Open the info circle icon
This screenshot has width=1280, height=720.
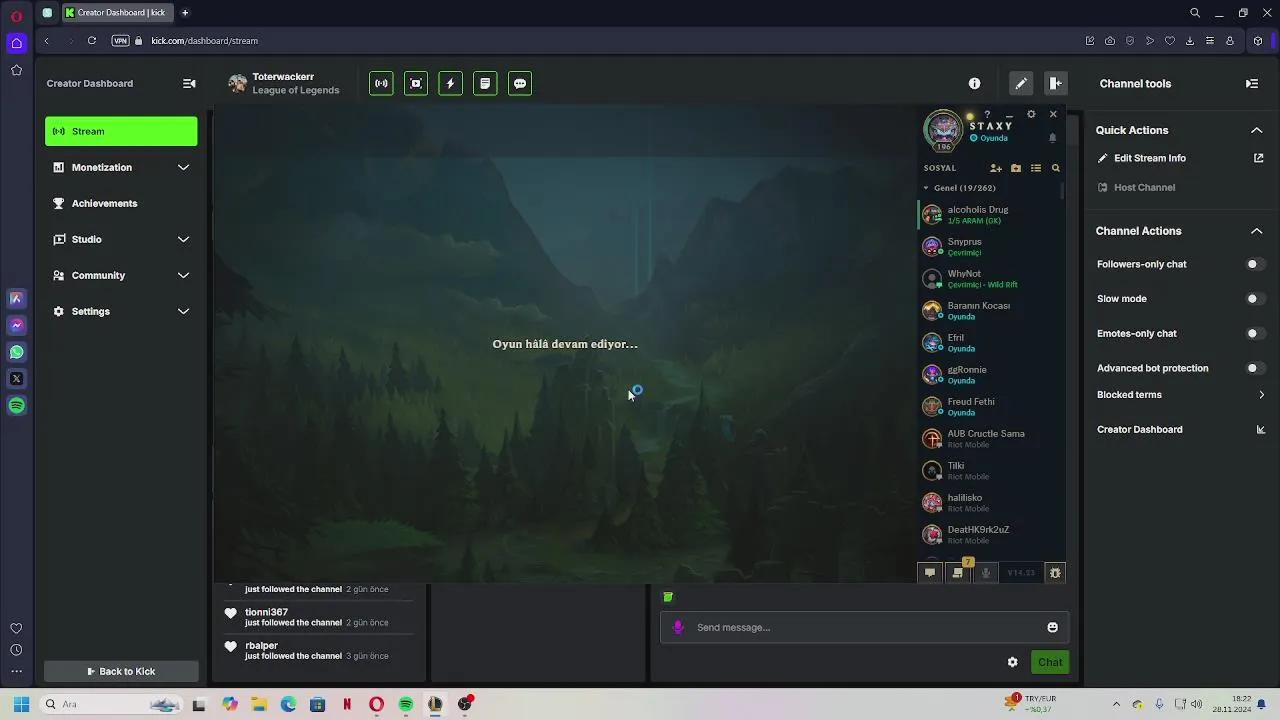[974, 84]
